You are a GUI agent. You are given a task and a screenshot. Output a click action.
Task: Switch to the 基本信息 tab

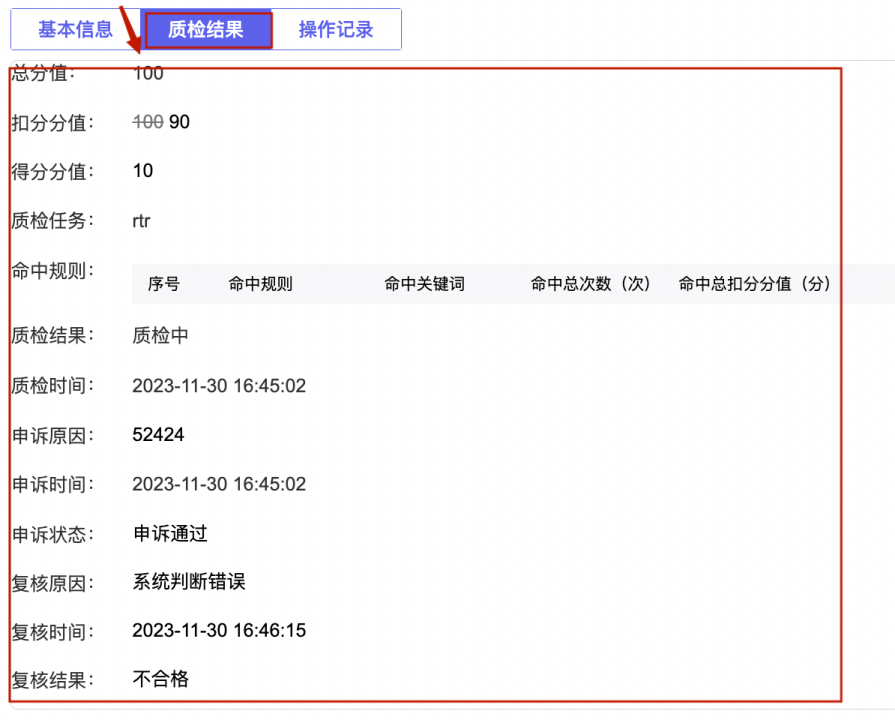click(x=75, y=29)
